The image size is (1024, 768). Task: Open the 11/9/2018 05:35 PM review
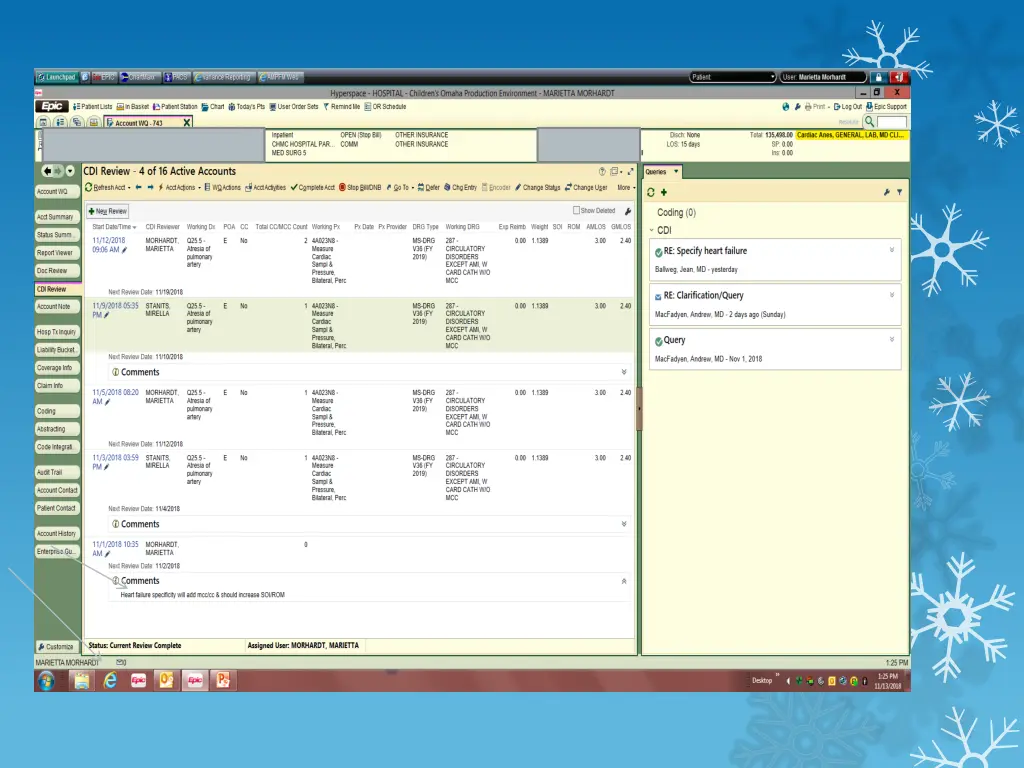click(115, 310)
